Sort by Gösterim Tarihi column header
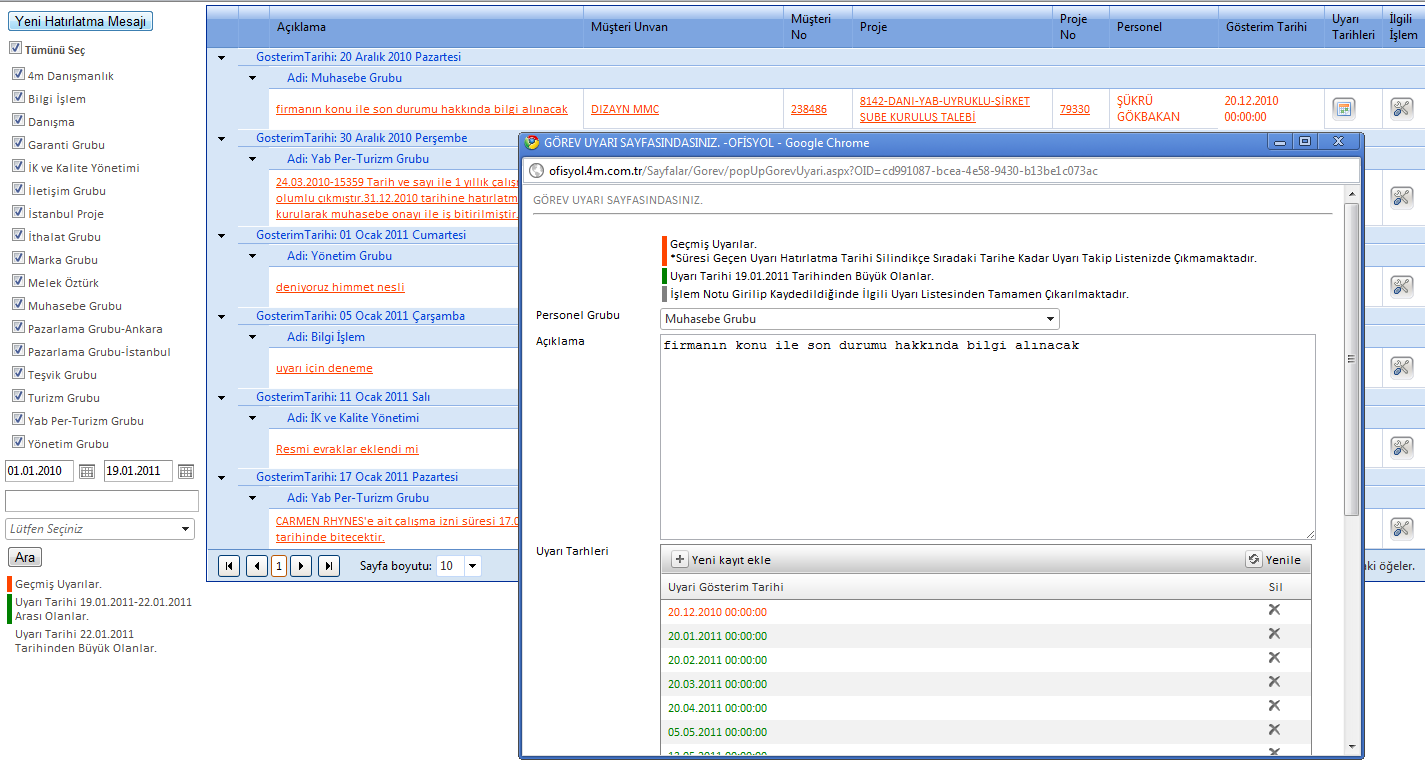Screen dimensions: 1425x775 coord(1266,27)
